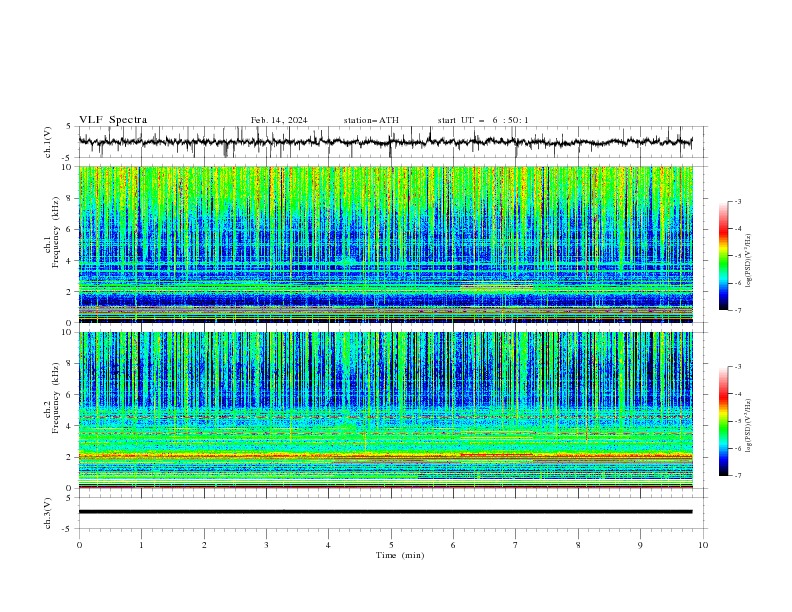Click the ch.1 spectrogram color bar
The height and width of the screenshot is (612, 792).
click(x=723, y=255)
